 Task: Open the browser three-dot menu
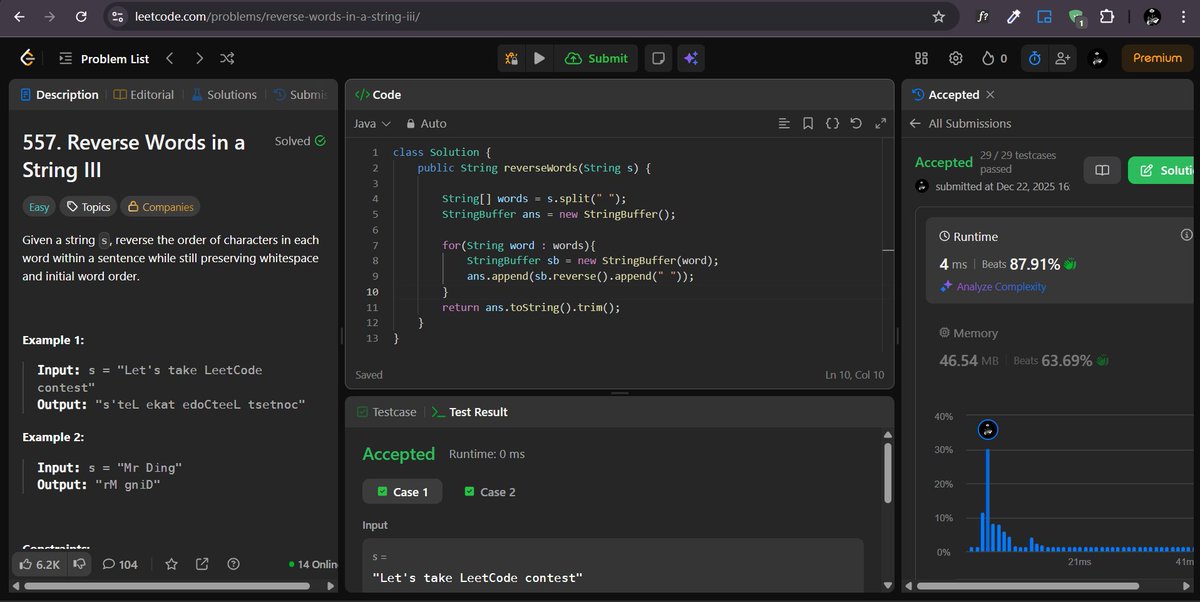coord(1182,16)
